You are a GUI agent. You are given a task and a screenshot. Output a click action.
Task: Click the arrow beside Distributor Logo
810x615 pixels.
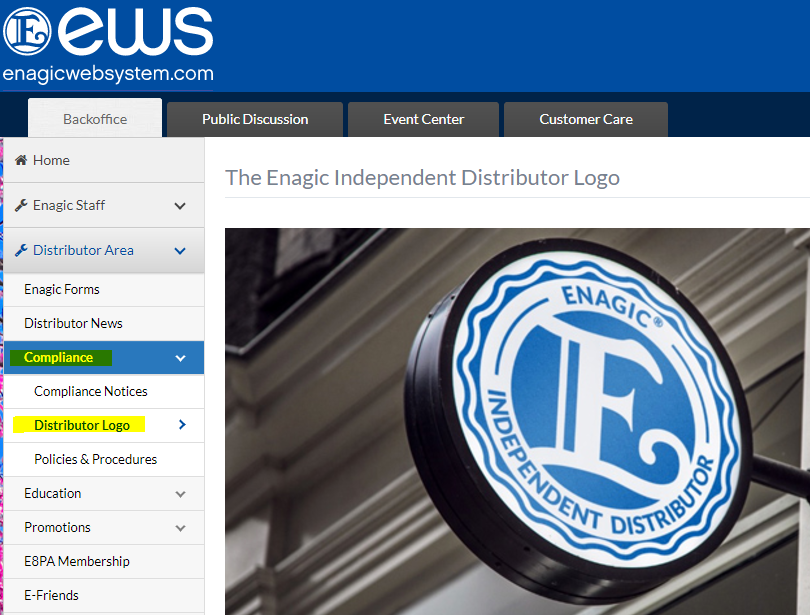pyautogui.click(x=182, y=425)
